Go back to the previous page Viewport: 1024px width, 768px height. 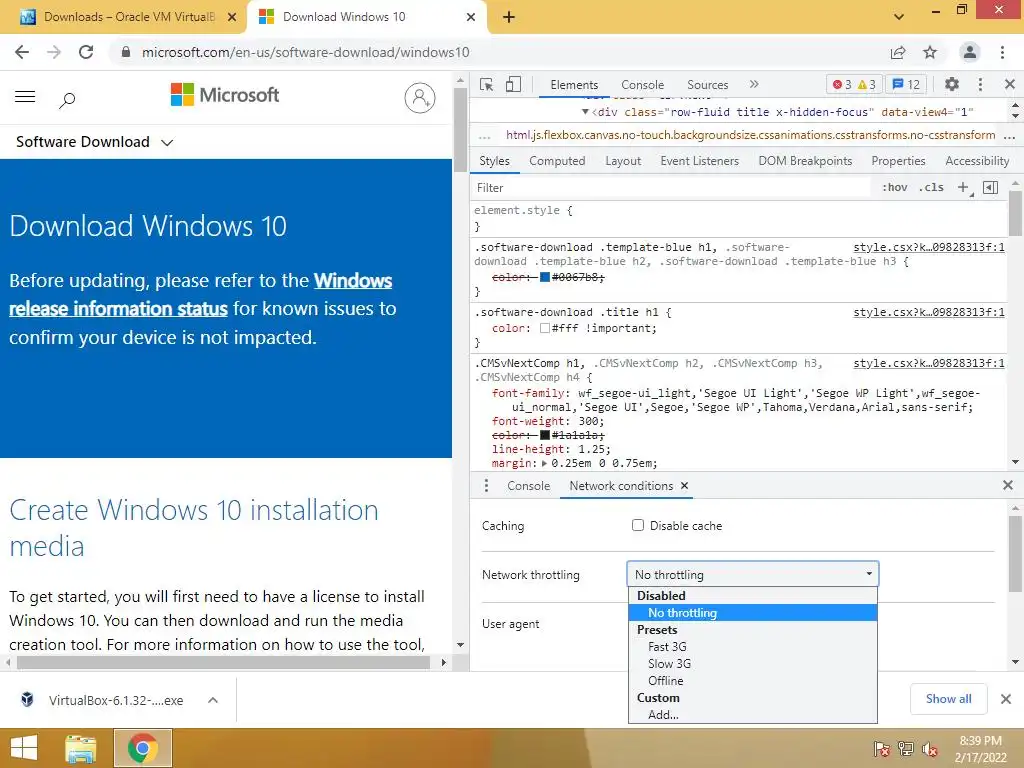[22, 52]
